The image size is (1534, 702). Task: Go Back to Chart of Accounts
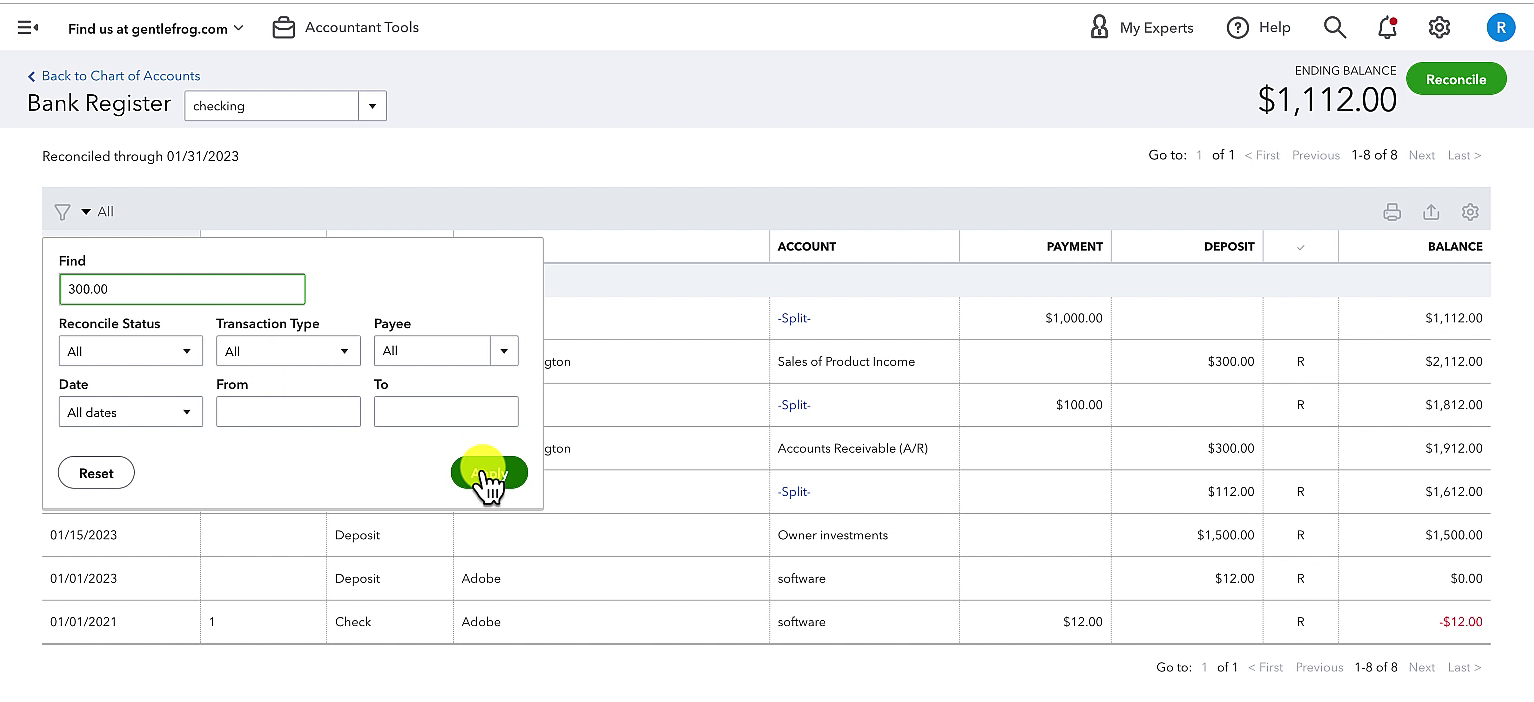pos(114,76)
